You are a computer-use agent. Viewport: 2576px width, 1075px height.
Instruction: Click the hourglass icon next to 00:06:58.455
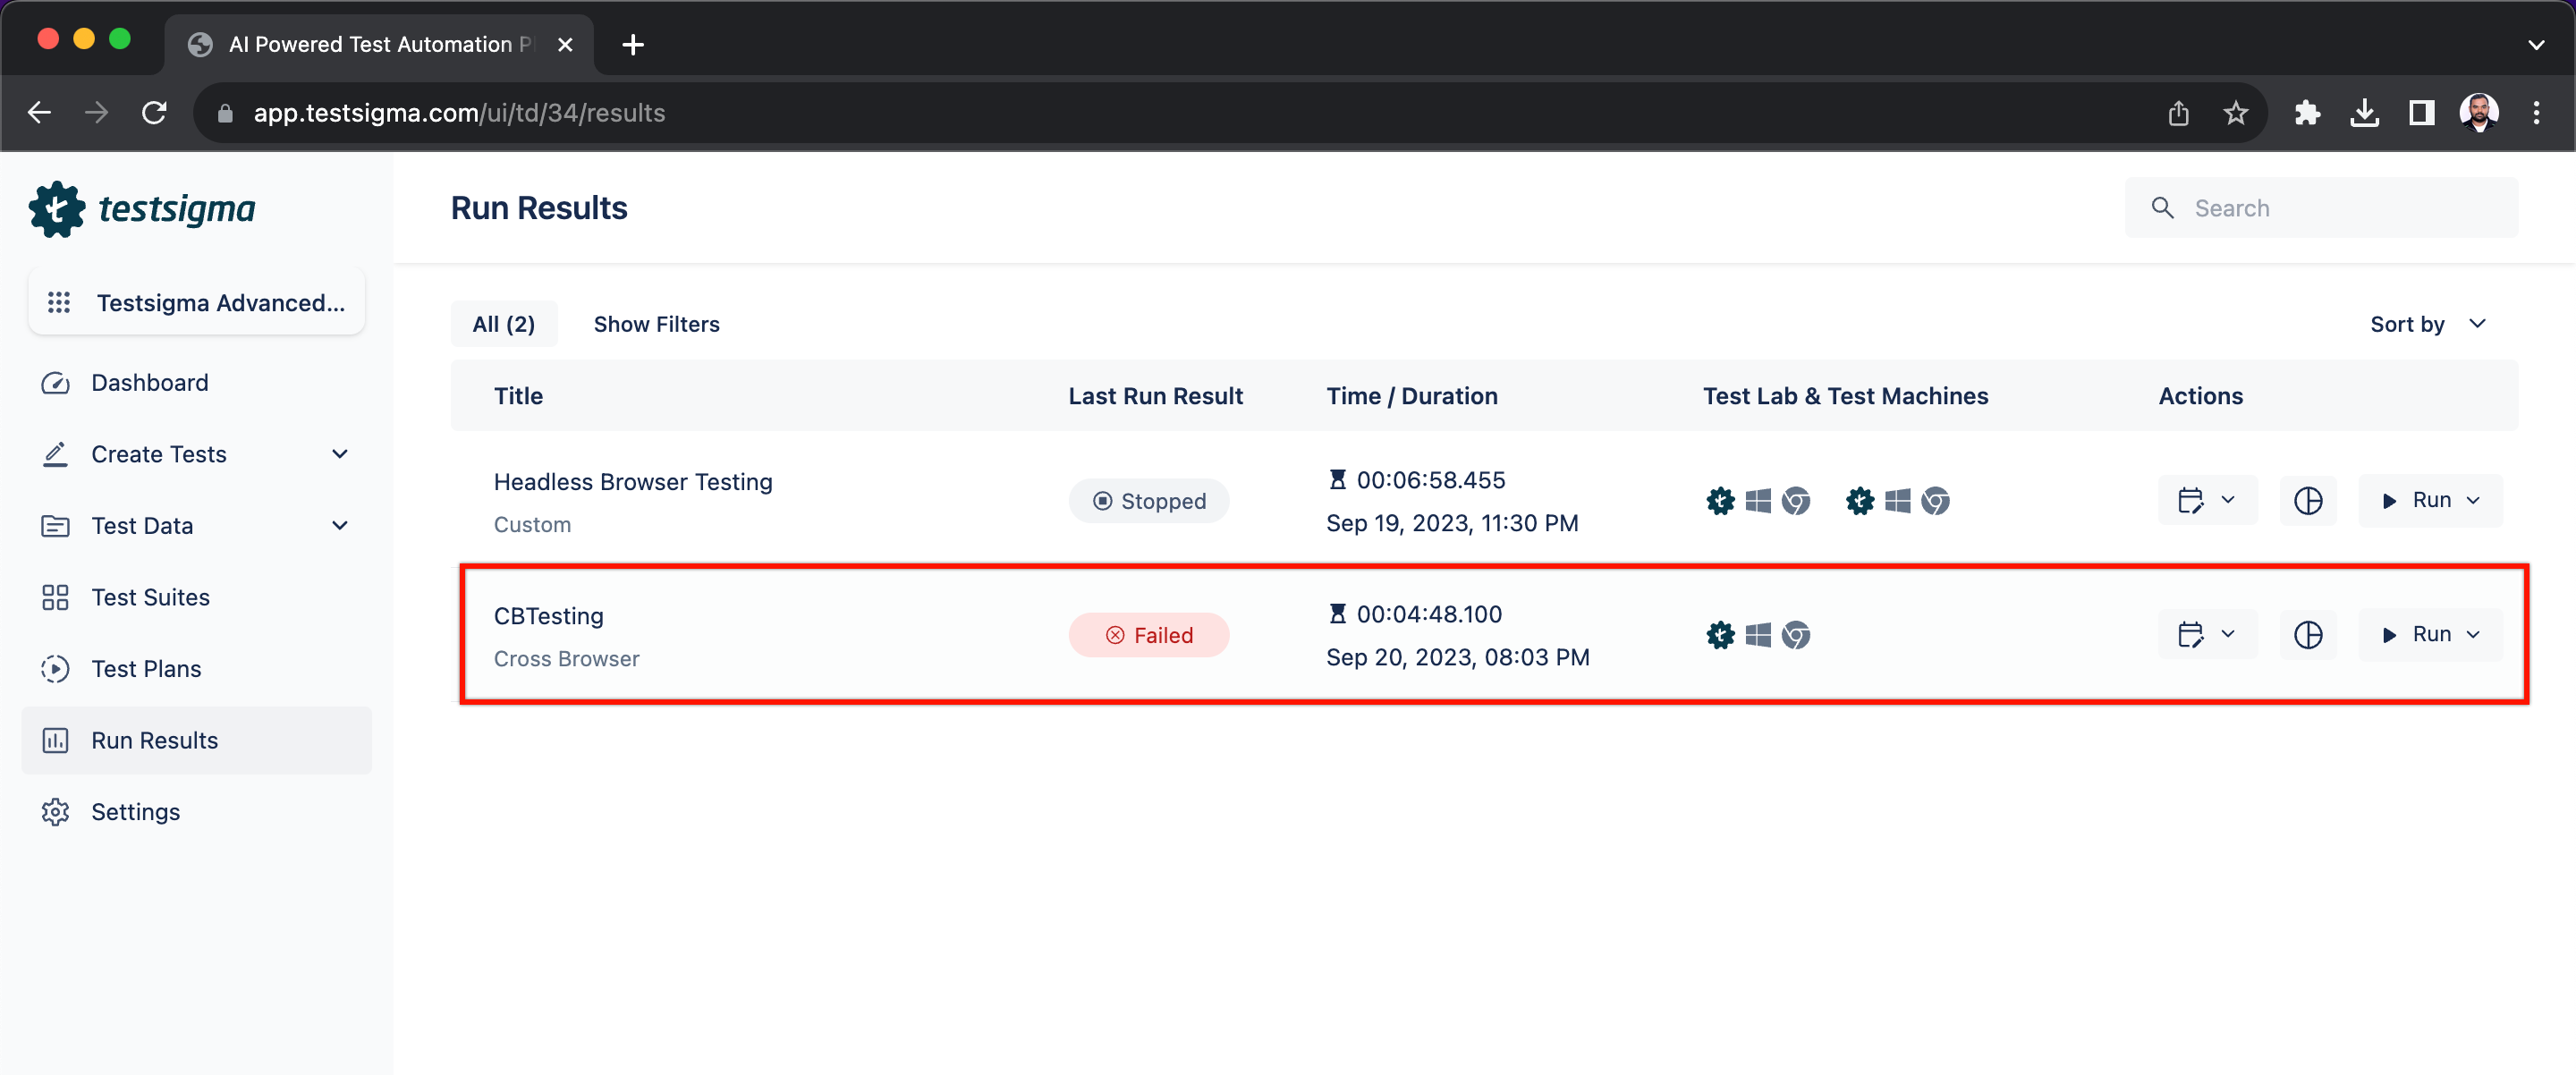(1337, 480)
